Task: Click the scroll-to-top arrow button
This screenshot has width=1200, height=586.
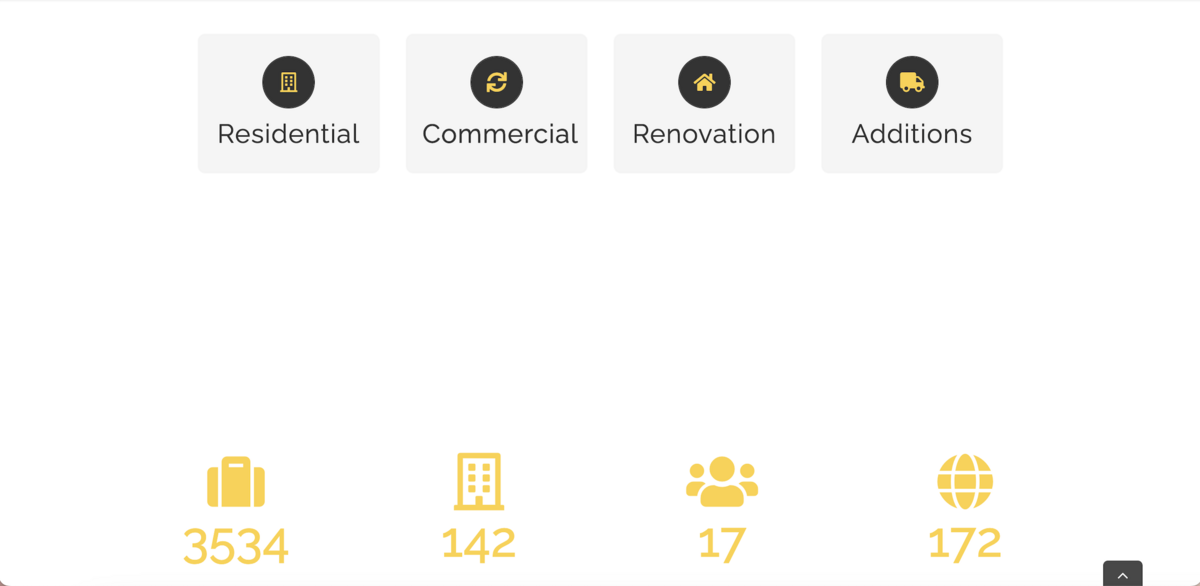Action: click(1123, 574)
